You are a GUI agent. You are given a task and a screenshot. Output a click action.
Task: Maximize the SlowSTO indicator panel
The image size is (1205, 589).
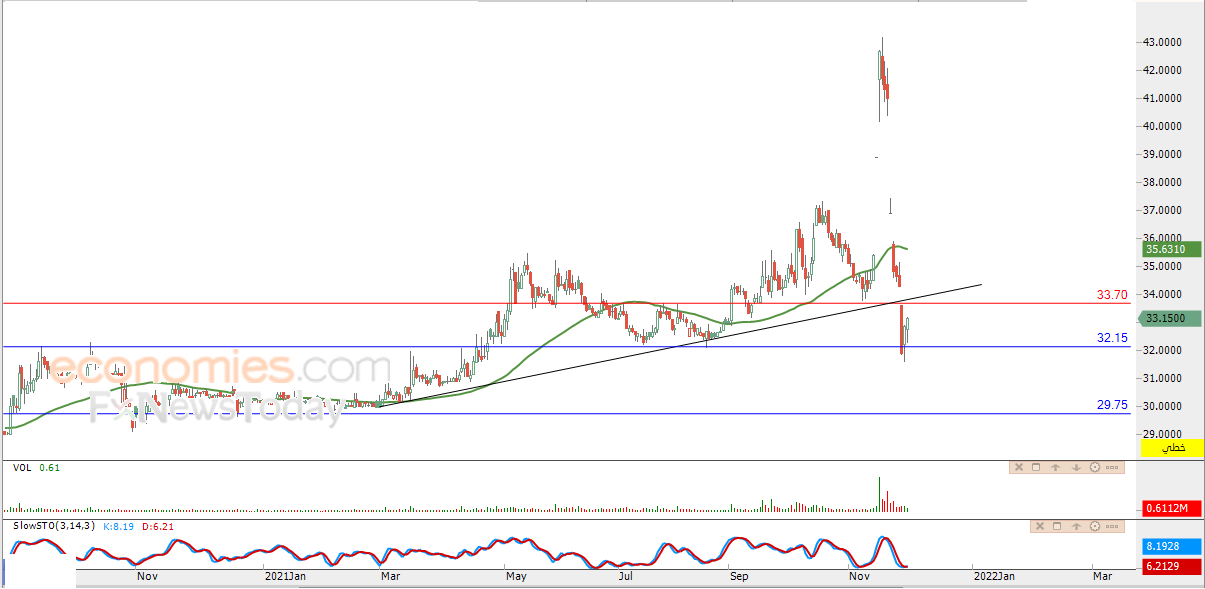click(1059, 526)
